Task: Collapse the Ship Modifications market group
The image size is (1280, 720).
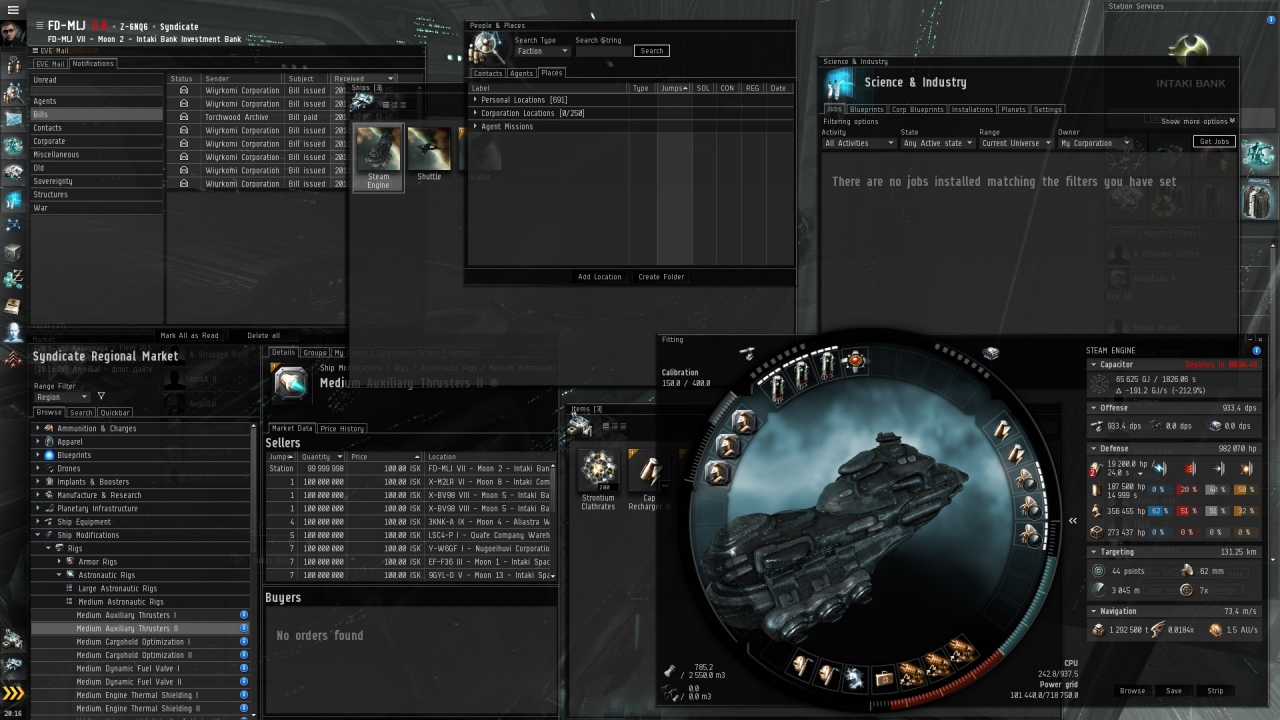Action: pyautogui.click(x=39, y=535)
